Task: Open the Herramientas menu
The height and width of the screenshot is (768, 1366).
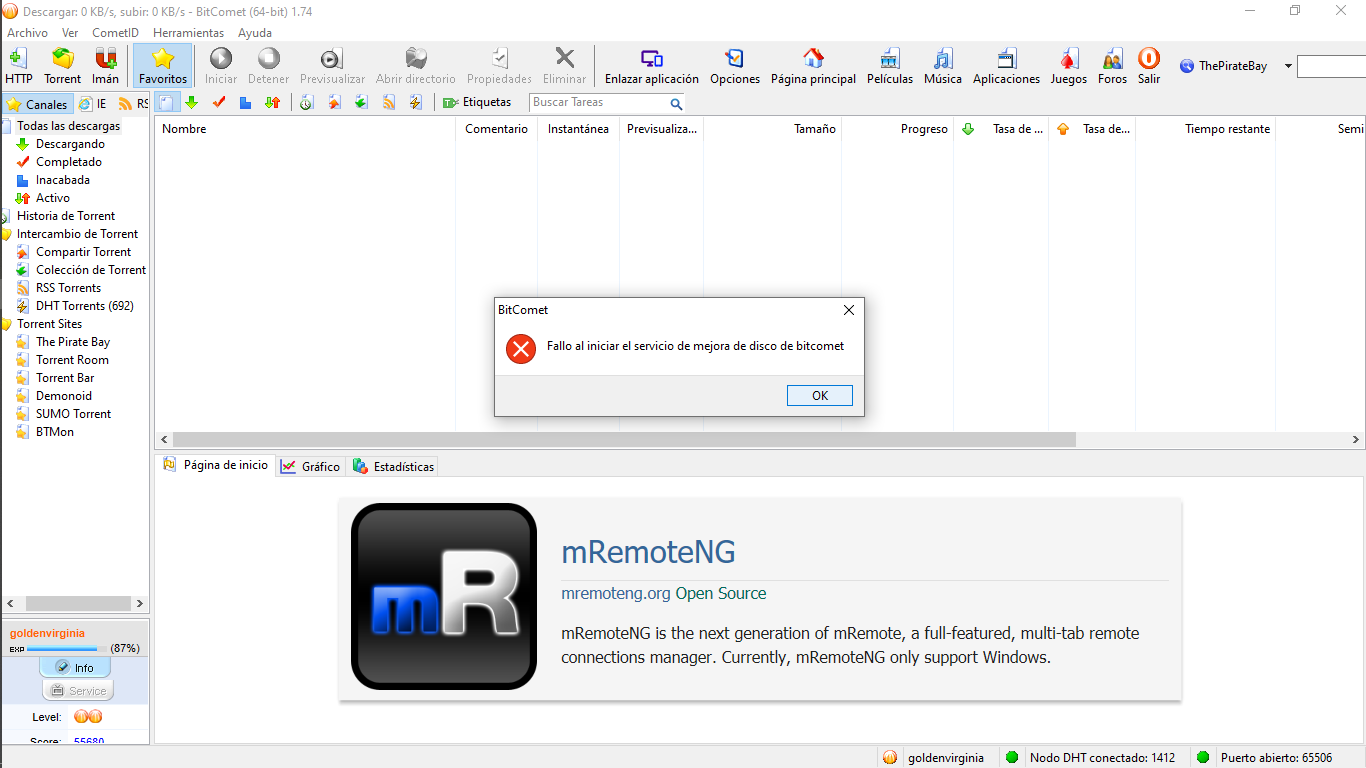Action: coord(188,33)
